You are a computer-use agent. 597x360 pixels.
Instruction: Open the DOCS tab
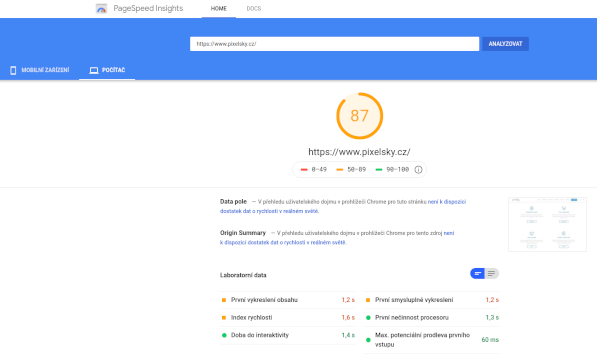[254, 8]
